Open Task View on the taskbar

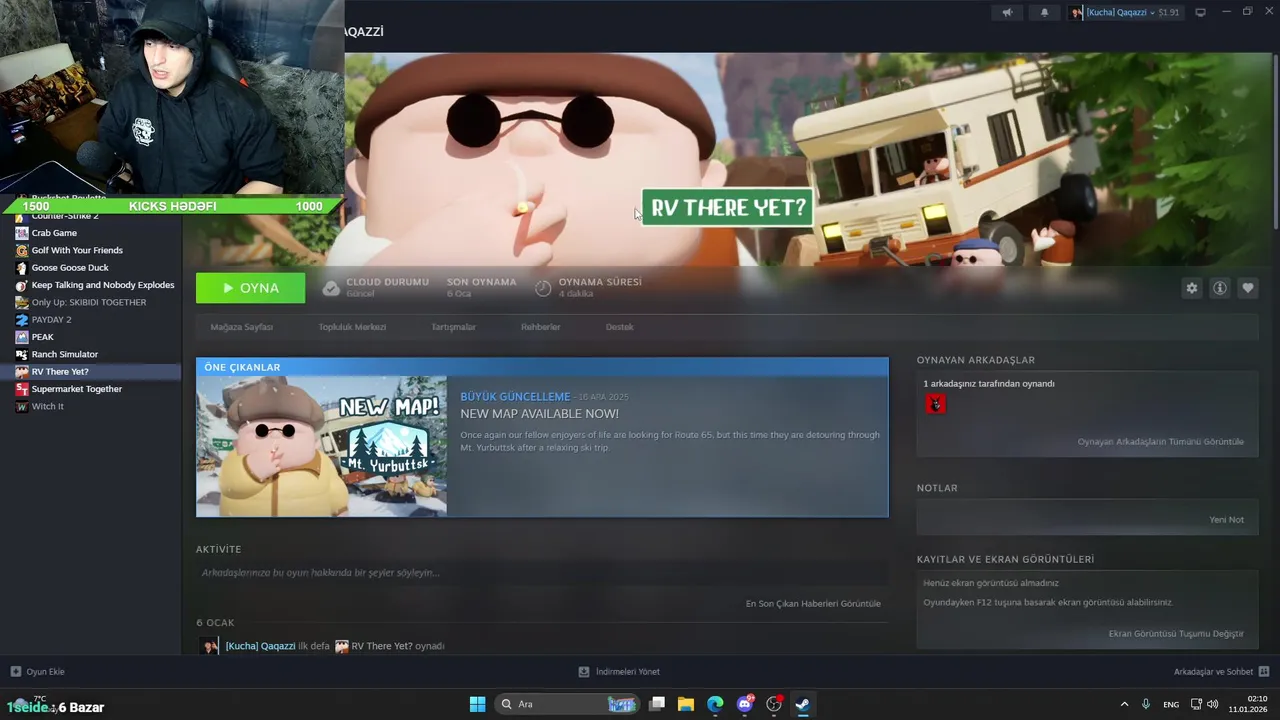click(x=657, y=704)
